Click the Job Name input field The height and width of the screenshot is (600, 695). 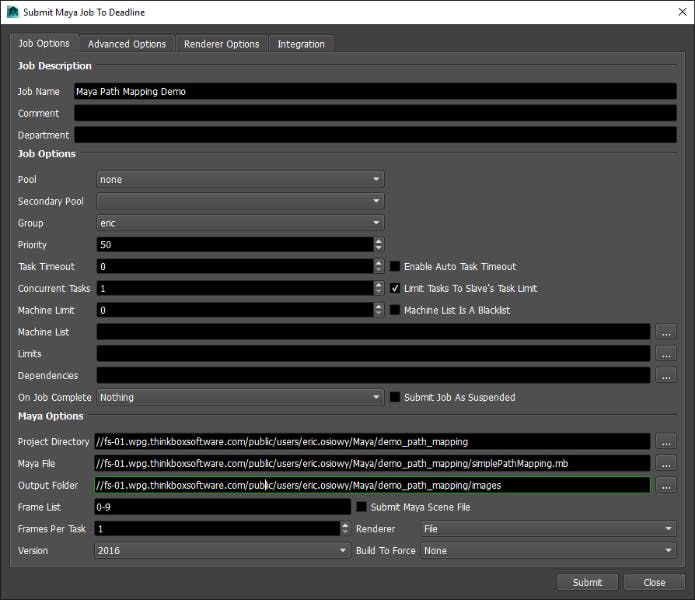pos(375,91)
